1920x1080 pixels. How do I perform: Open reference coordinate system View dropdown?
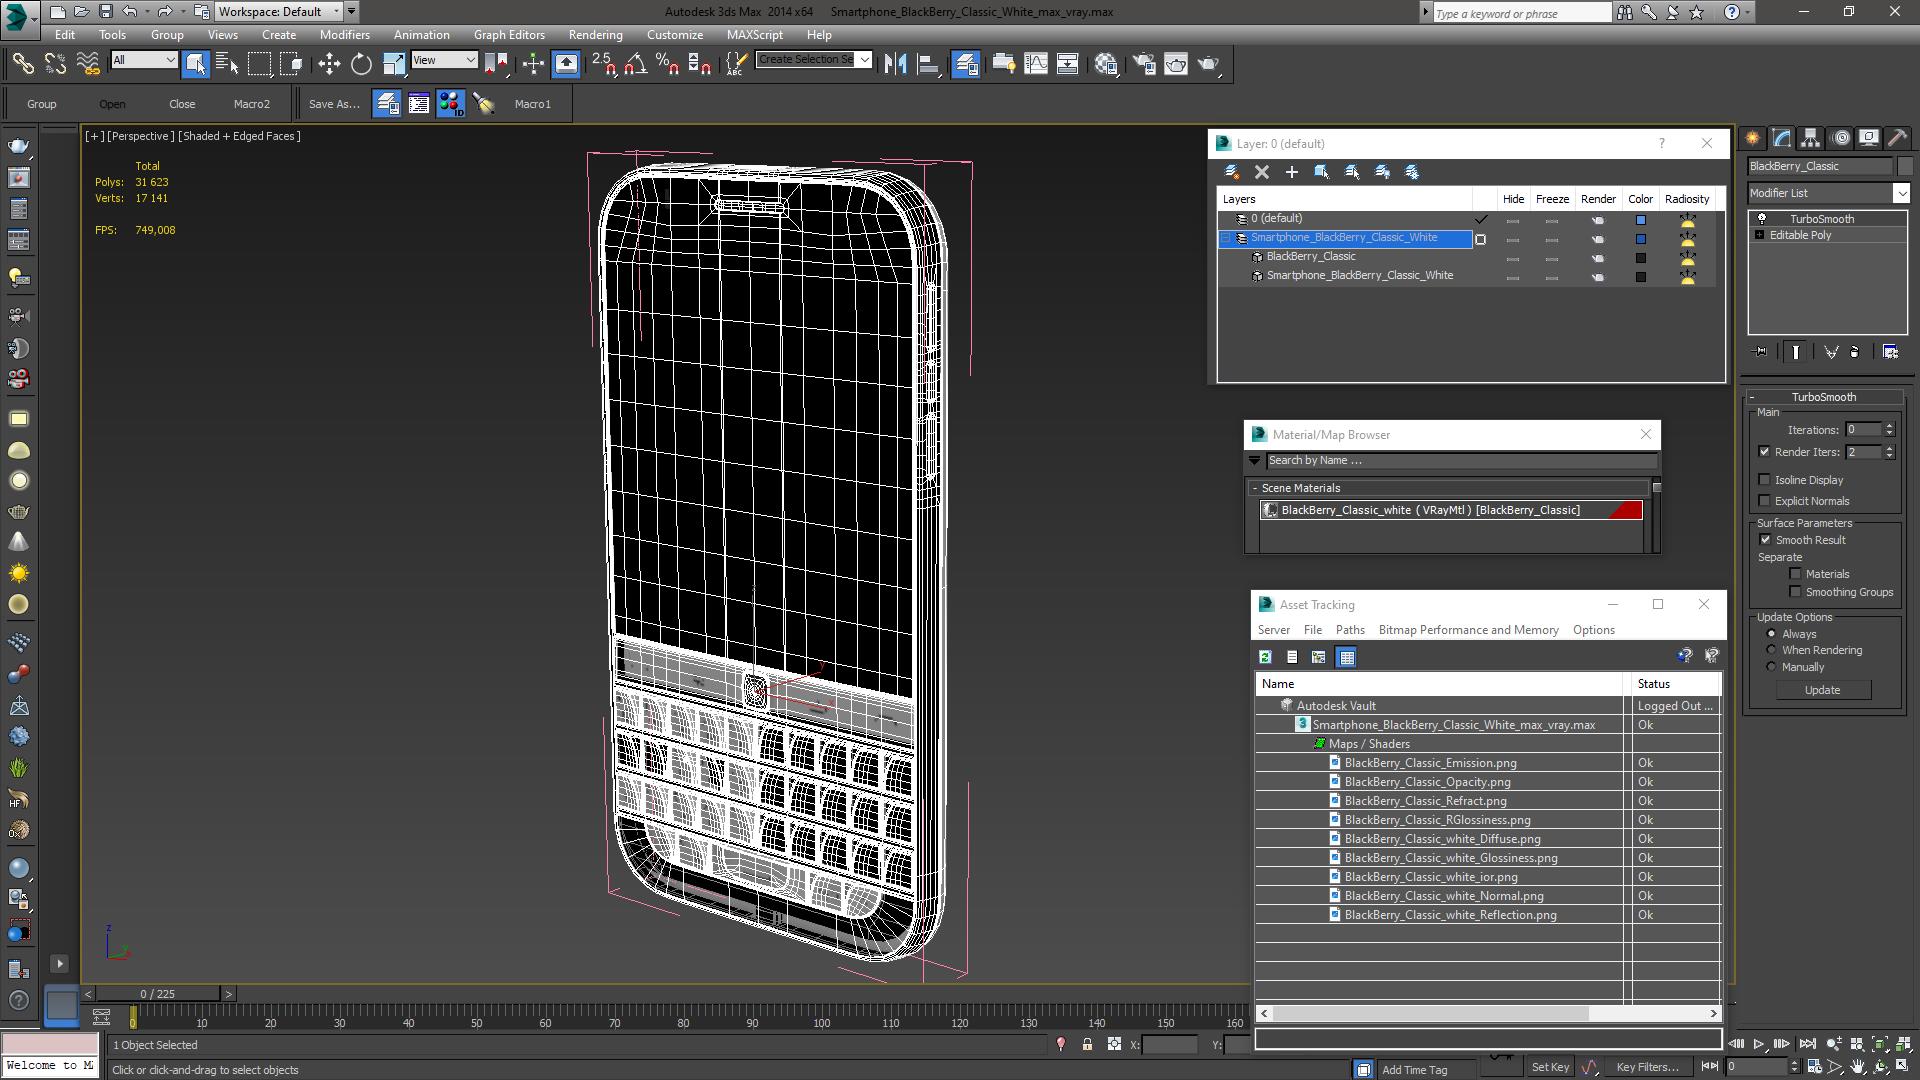click(x=444, y=60)
